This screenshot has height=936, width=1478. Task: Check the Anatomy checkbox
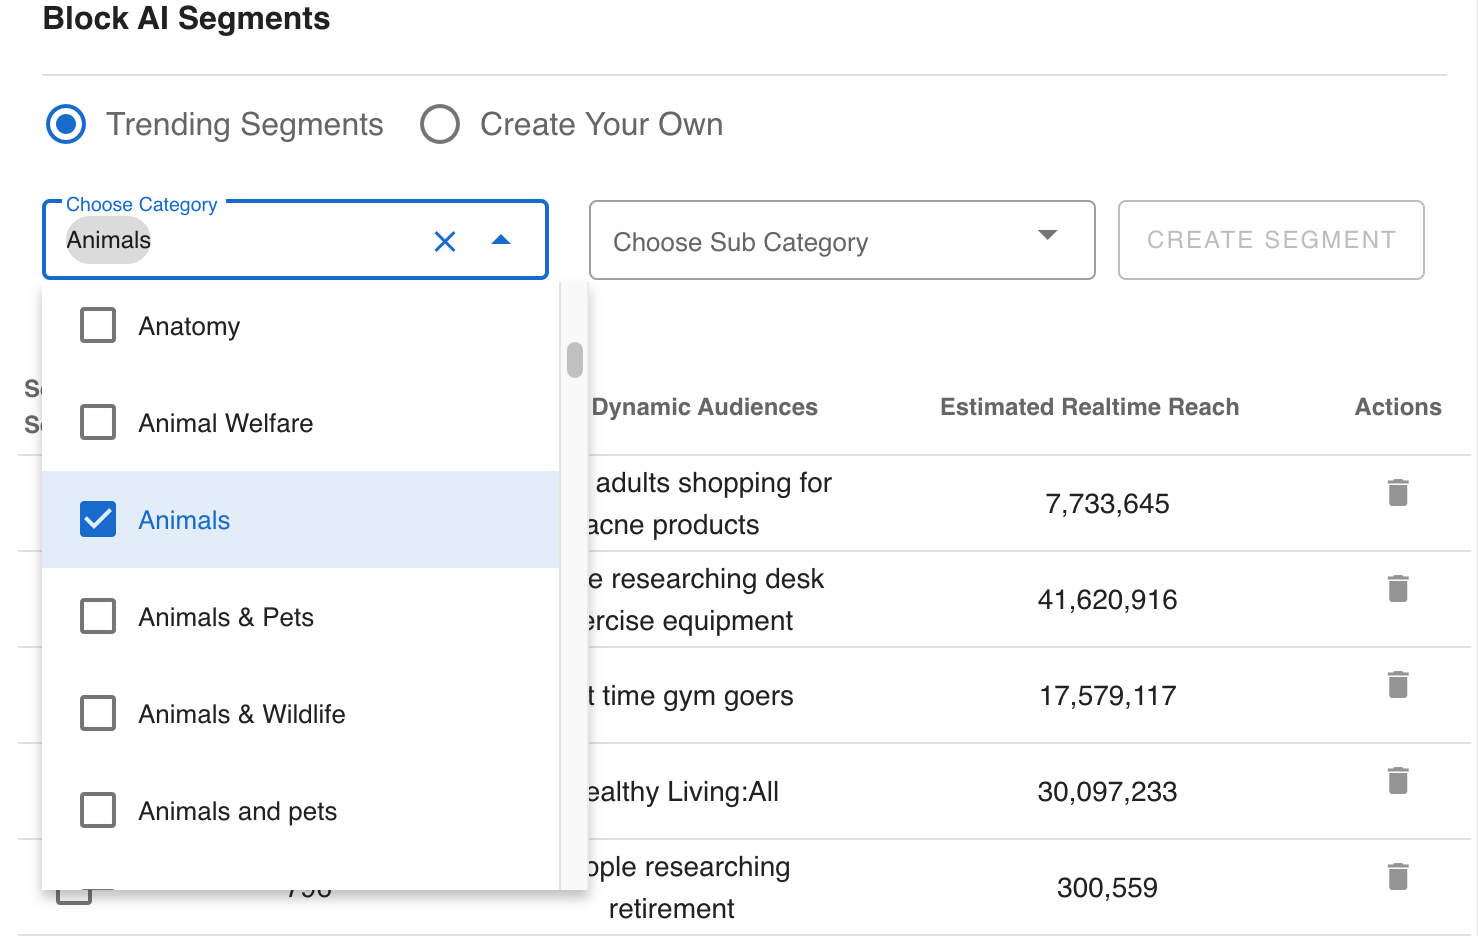pyautogui.click(x=98, y=325)
